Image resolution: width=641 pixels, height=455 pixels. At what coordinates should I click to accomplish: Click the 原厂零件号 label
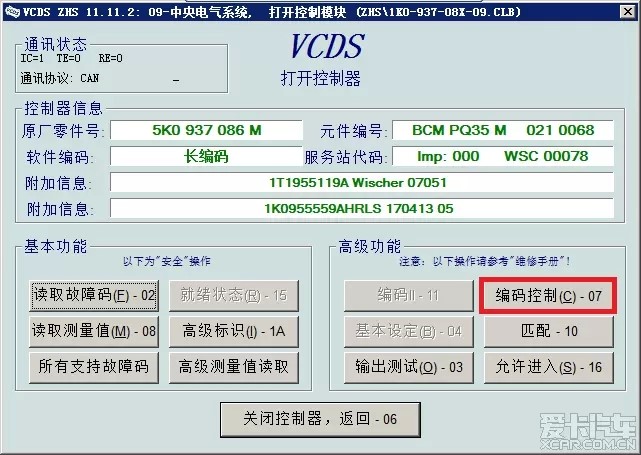63,131
